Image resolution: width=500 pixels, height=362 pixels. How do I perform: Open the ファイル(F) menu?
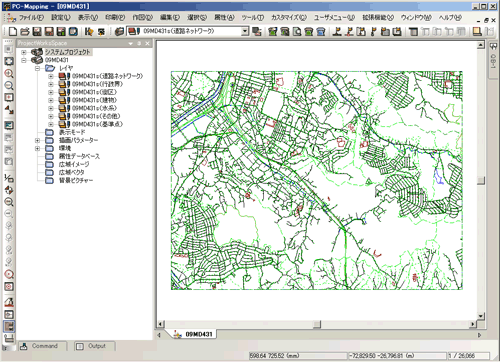pyautogui.click(x=31, y=18)
